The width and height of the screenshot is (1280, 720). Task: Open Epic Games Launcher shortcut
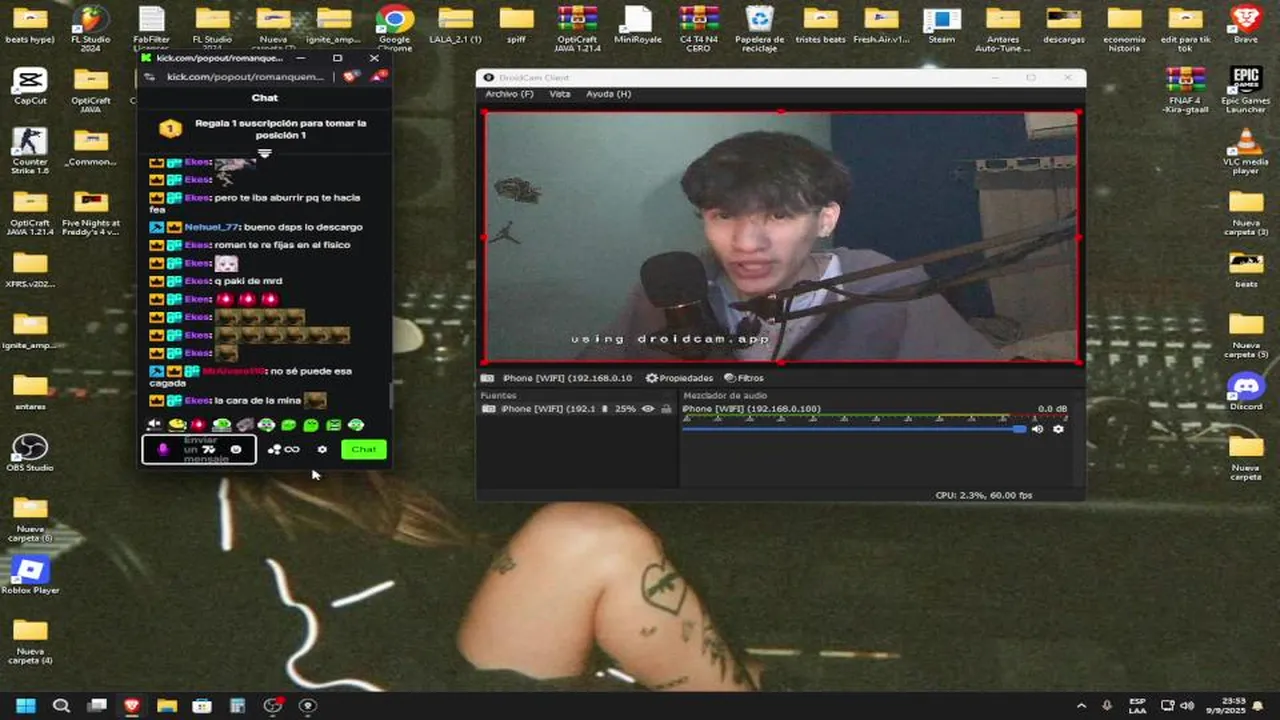tap(1246, 90)
